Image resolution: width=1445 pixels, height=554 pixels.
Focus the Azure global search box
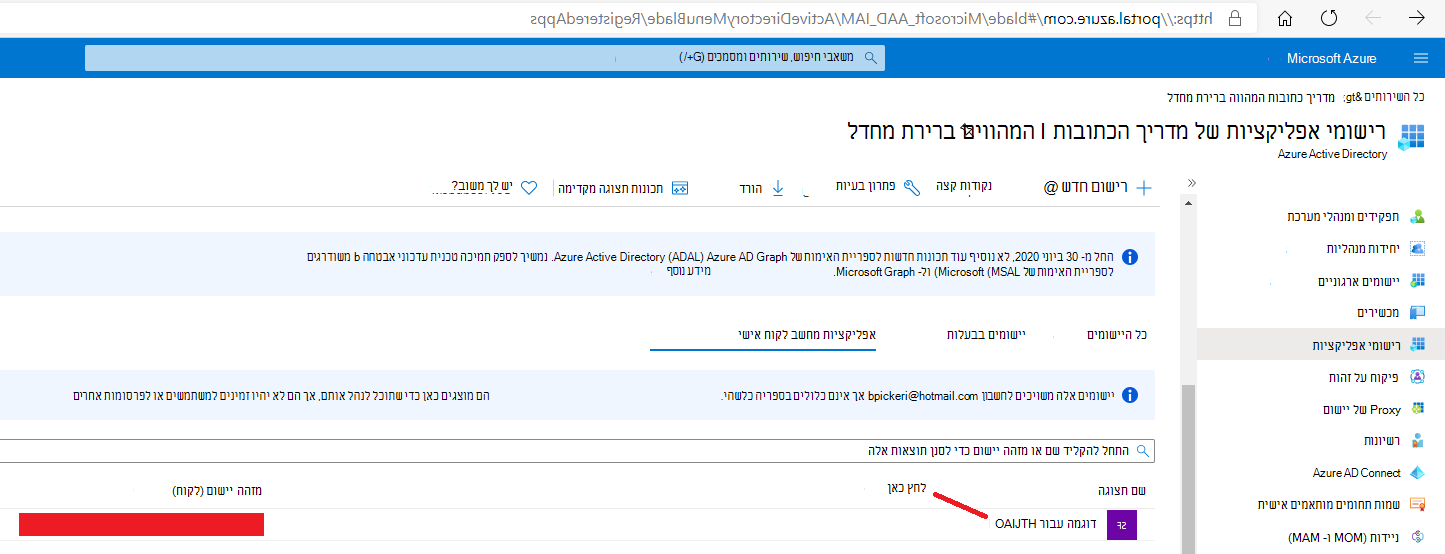(485, 58)
